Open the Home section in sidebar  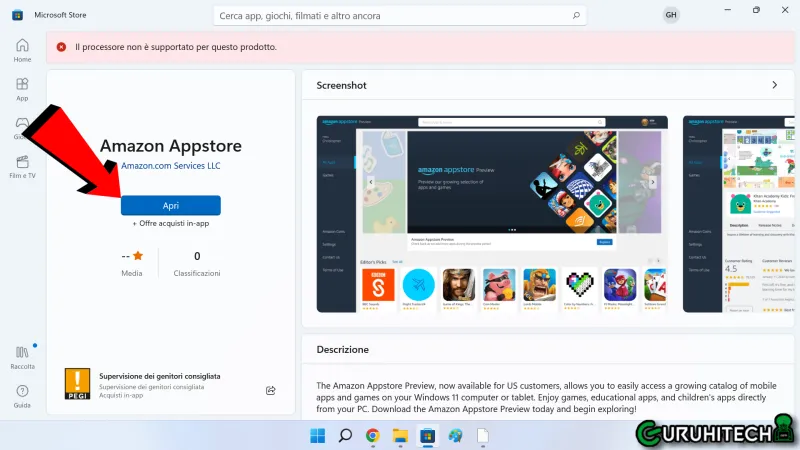[x=22, y=50]
